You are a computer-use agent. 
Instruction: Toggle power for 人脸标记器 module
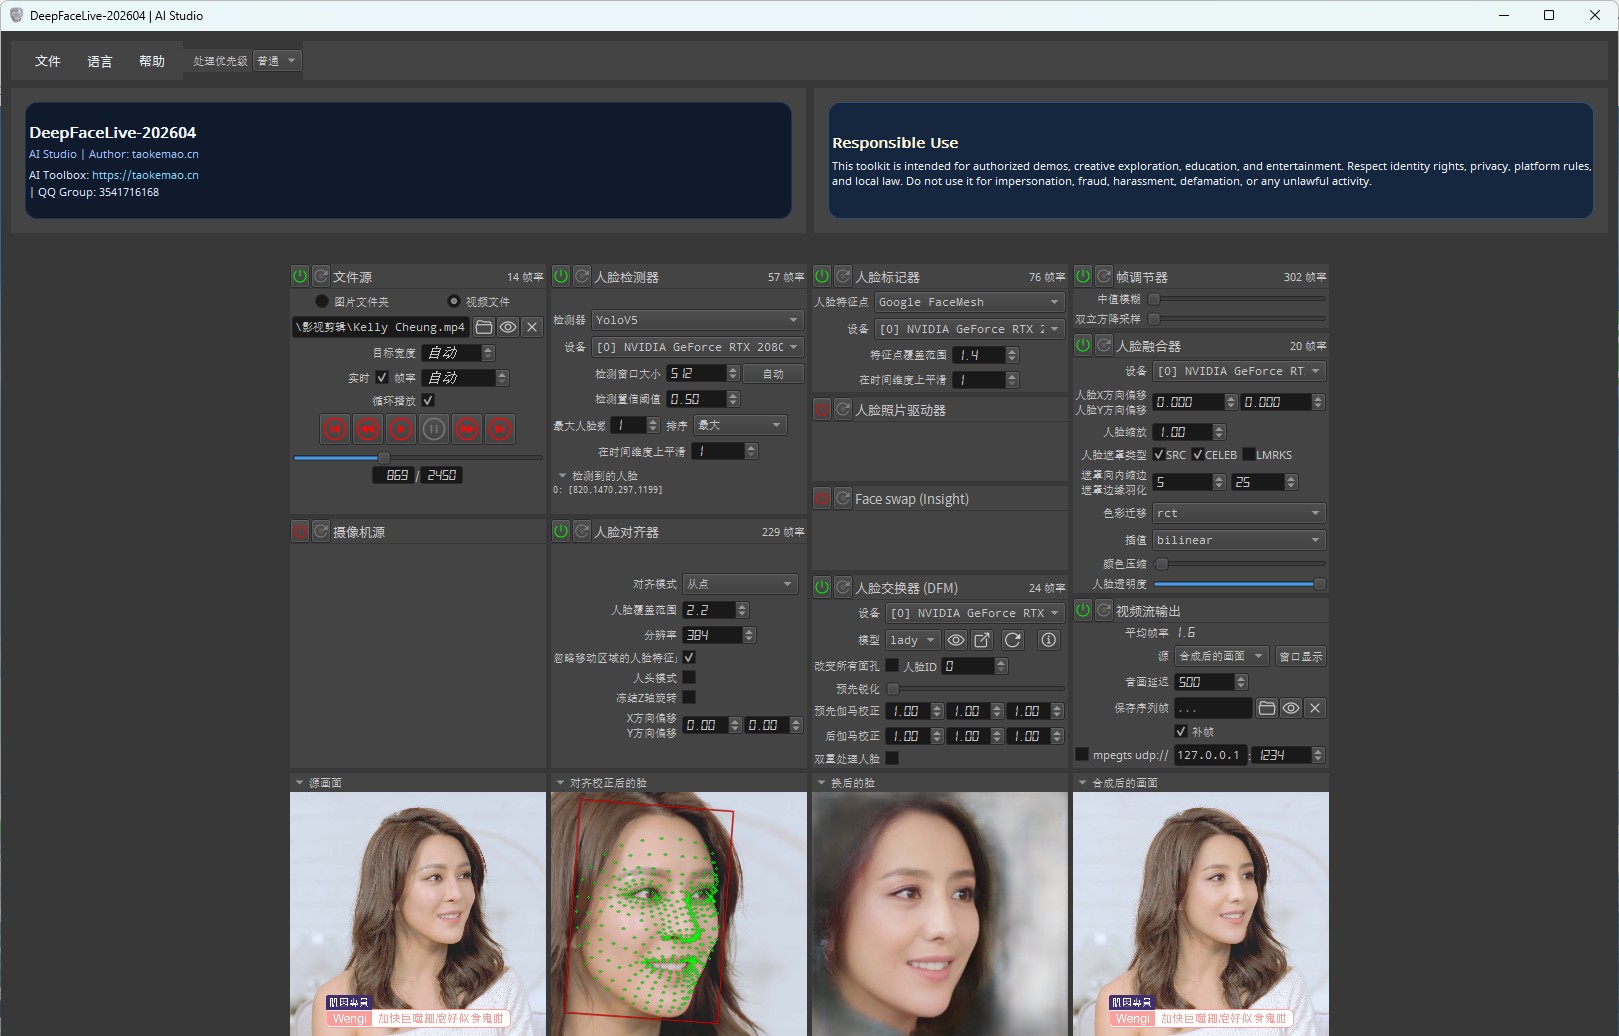(822, 276)
